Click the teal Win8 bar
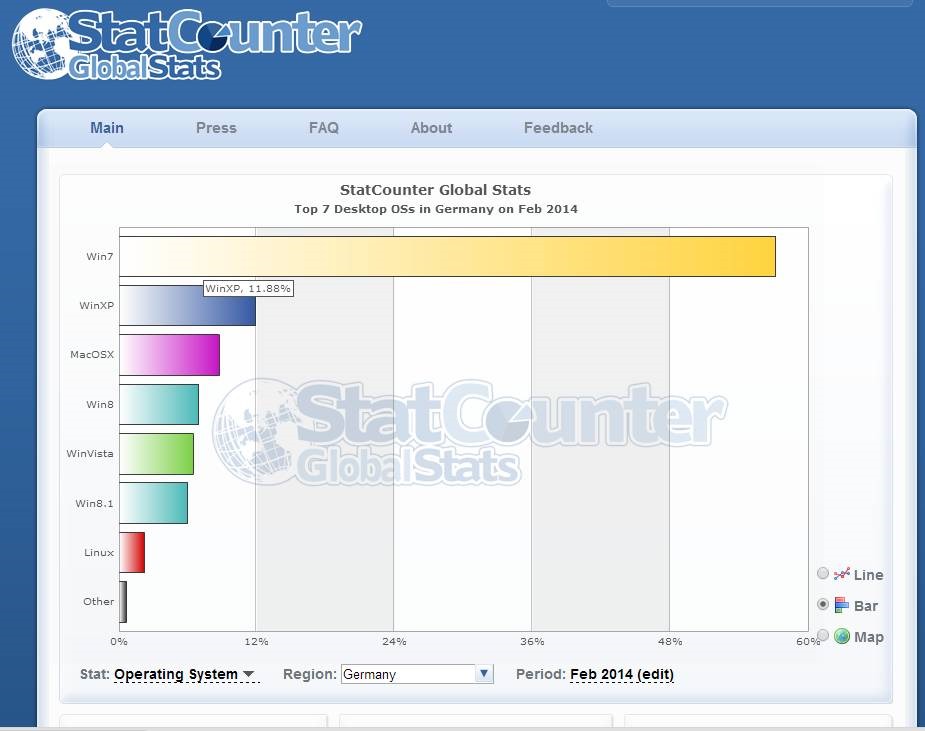925x731 pixels. [159, 404]
